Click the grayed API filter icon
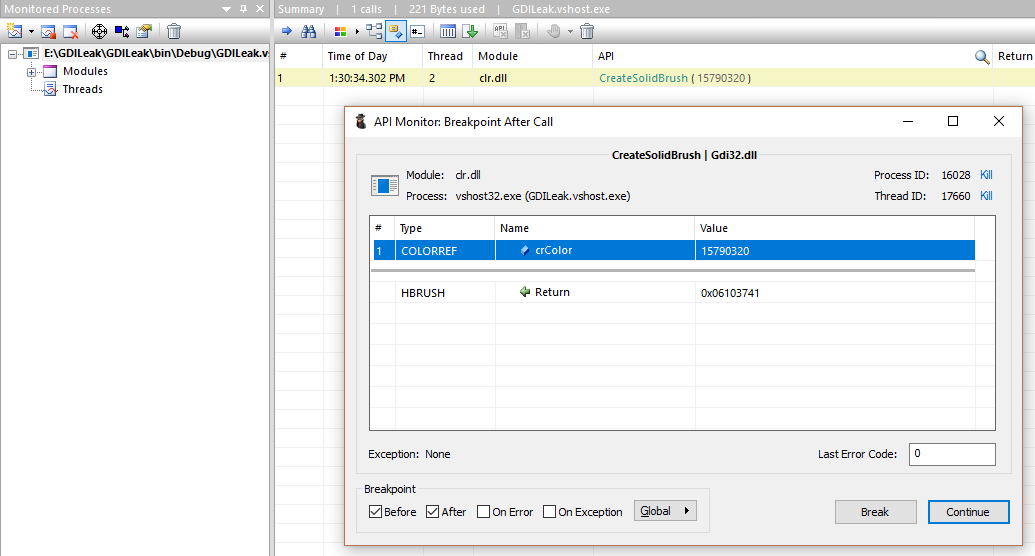 [500, 31]
